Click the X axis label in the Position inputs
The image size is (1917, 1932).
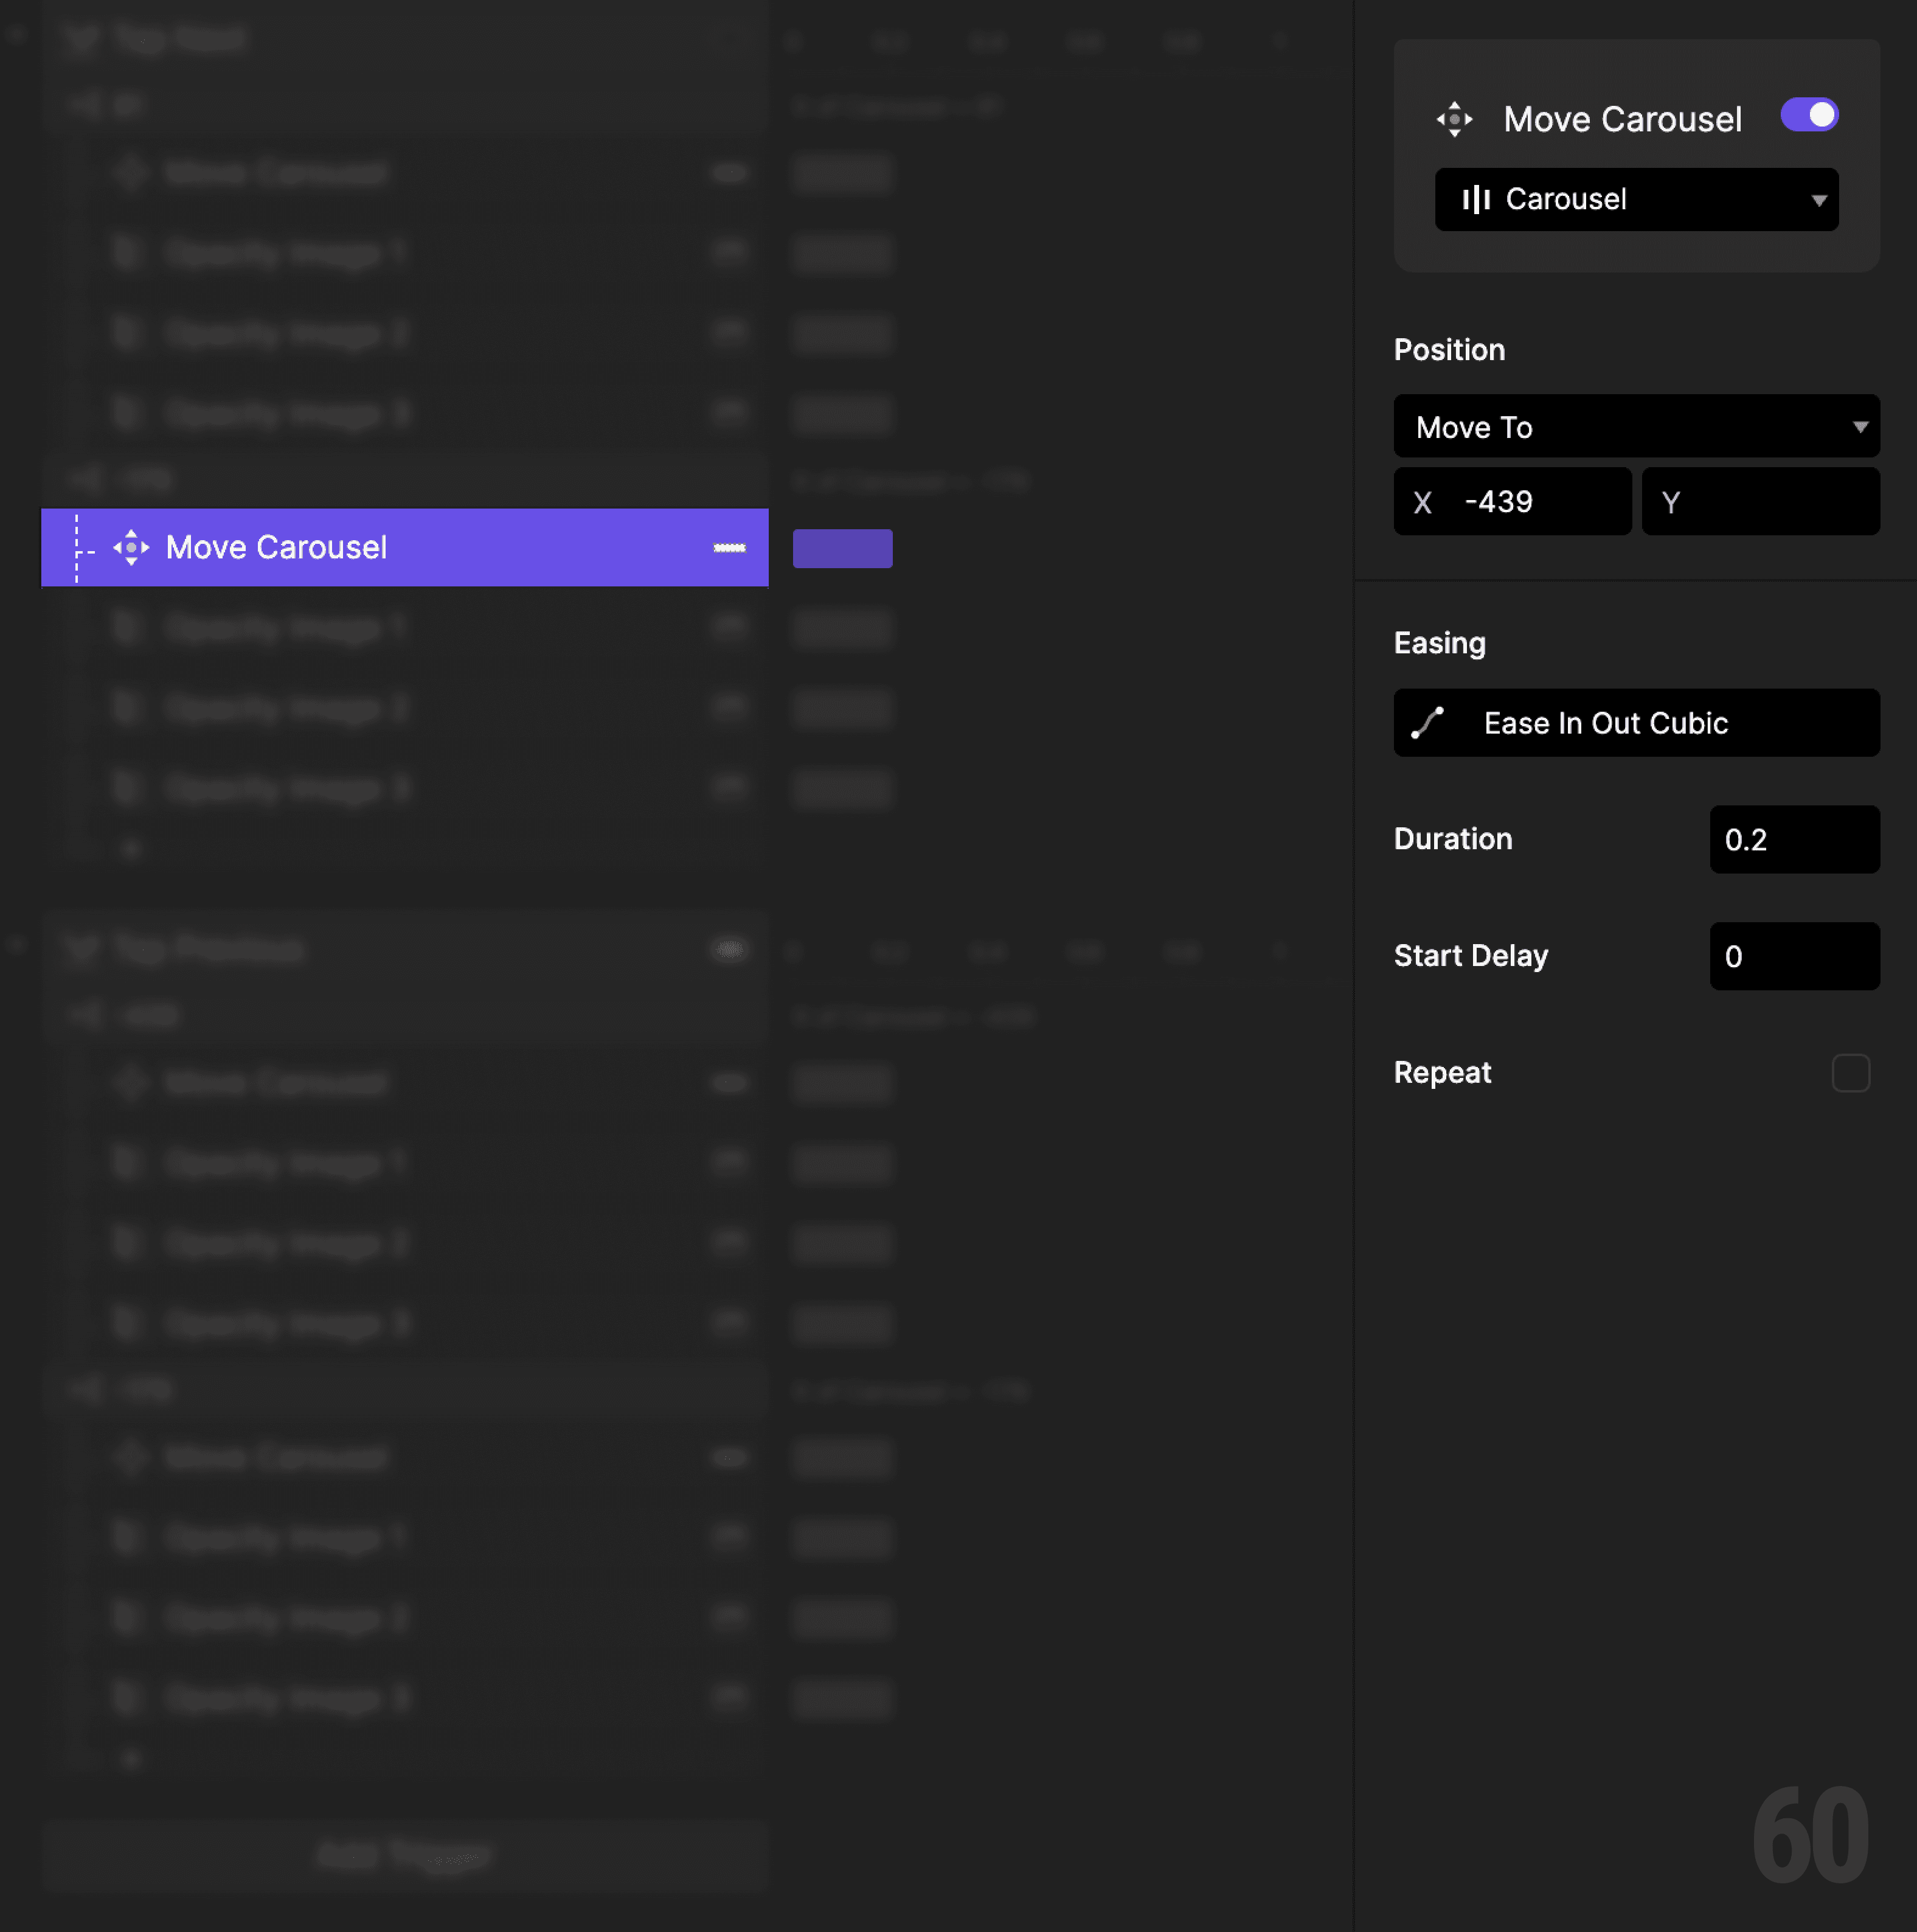pos(1424,501)
